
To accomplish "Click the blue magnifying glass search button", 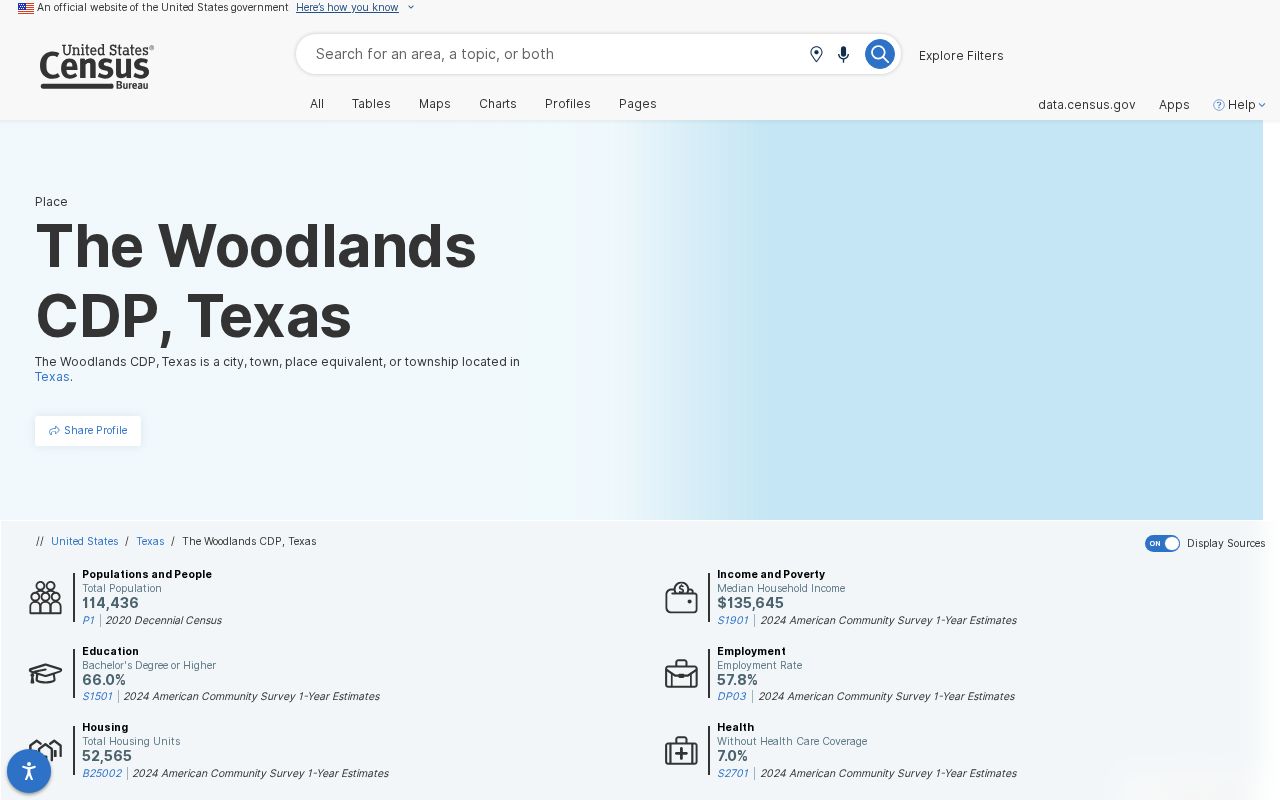I will [879, 54].
